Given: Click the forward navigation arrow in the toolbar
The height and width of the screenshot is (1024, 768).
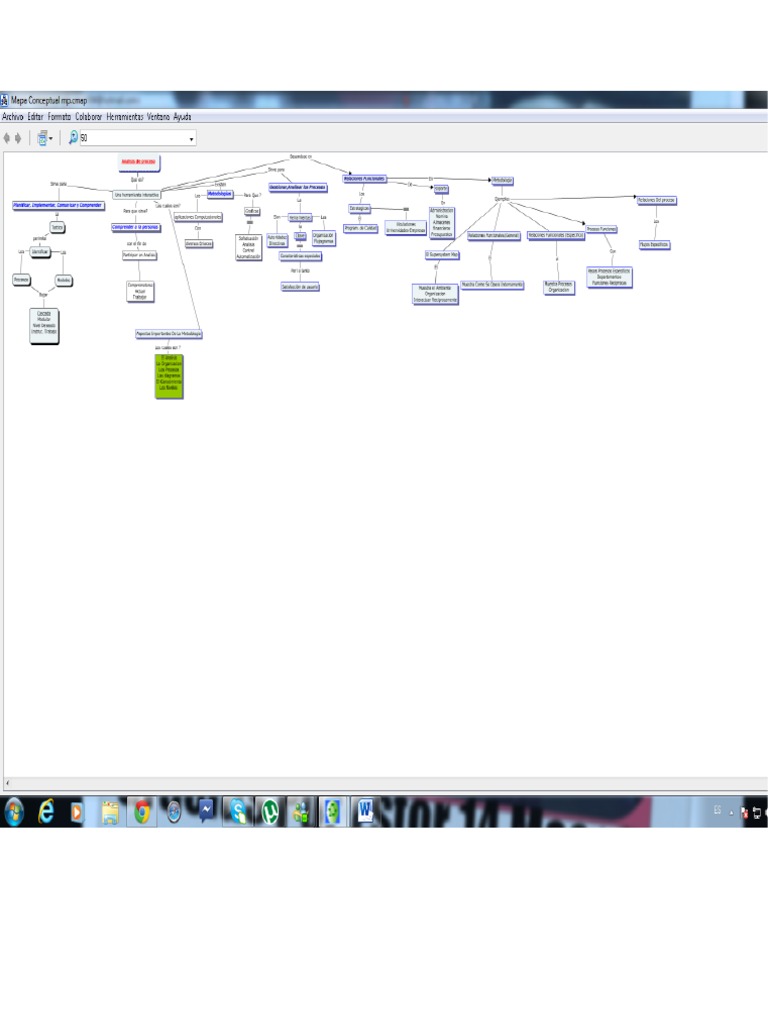Looking at the screenshot, I should pyautogui.click(x=18, y=138).
